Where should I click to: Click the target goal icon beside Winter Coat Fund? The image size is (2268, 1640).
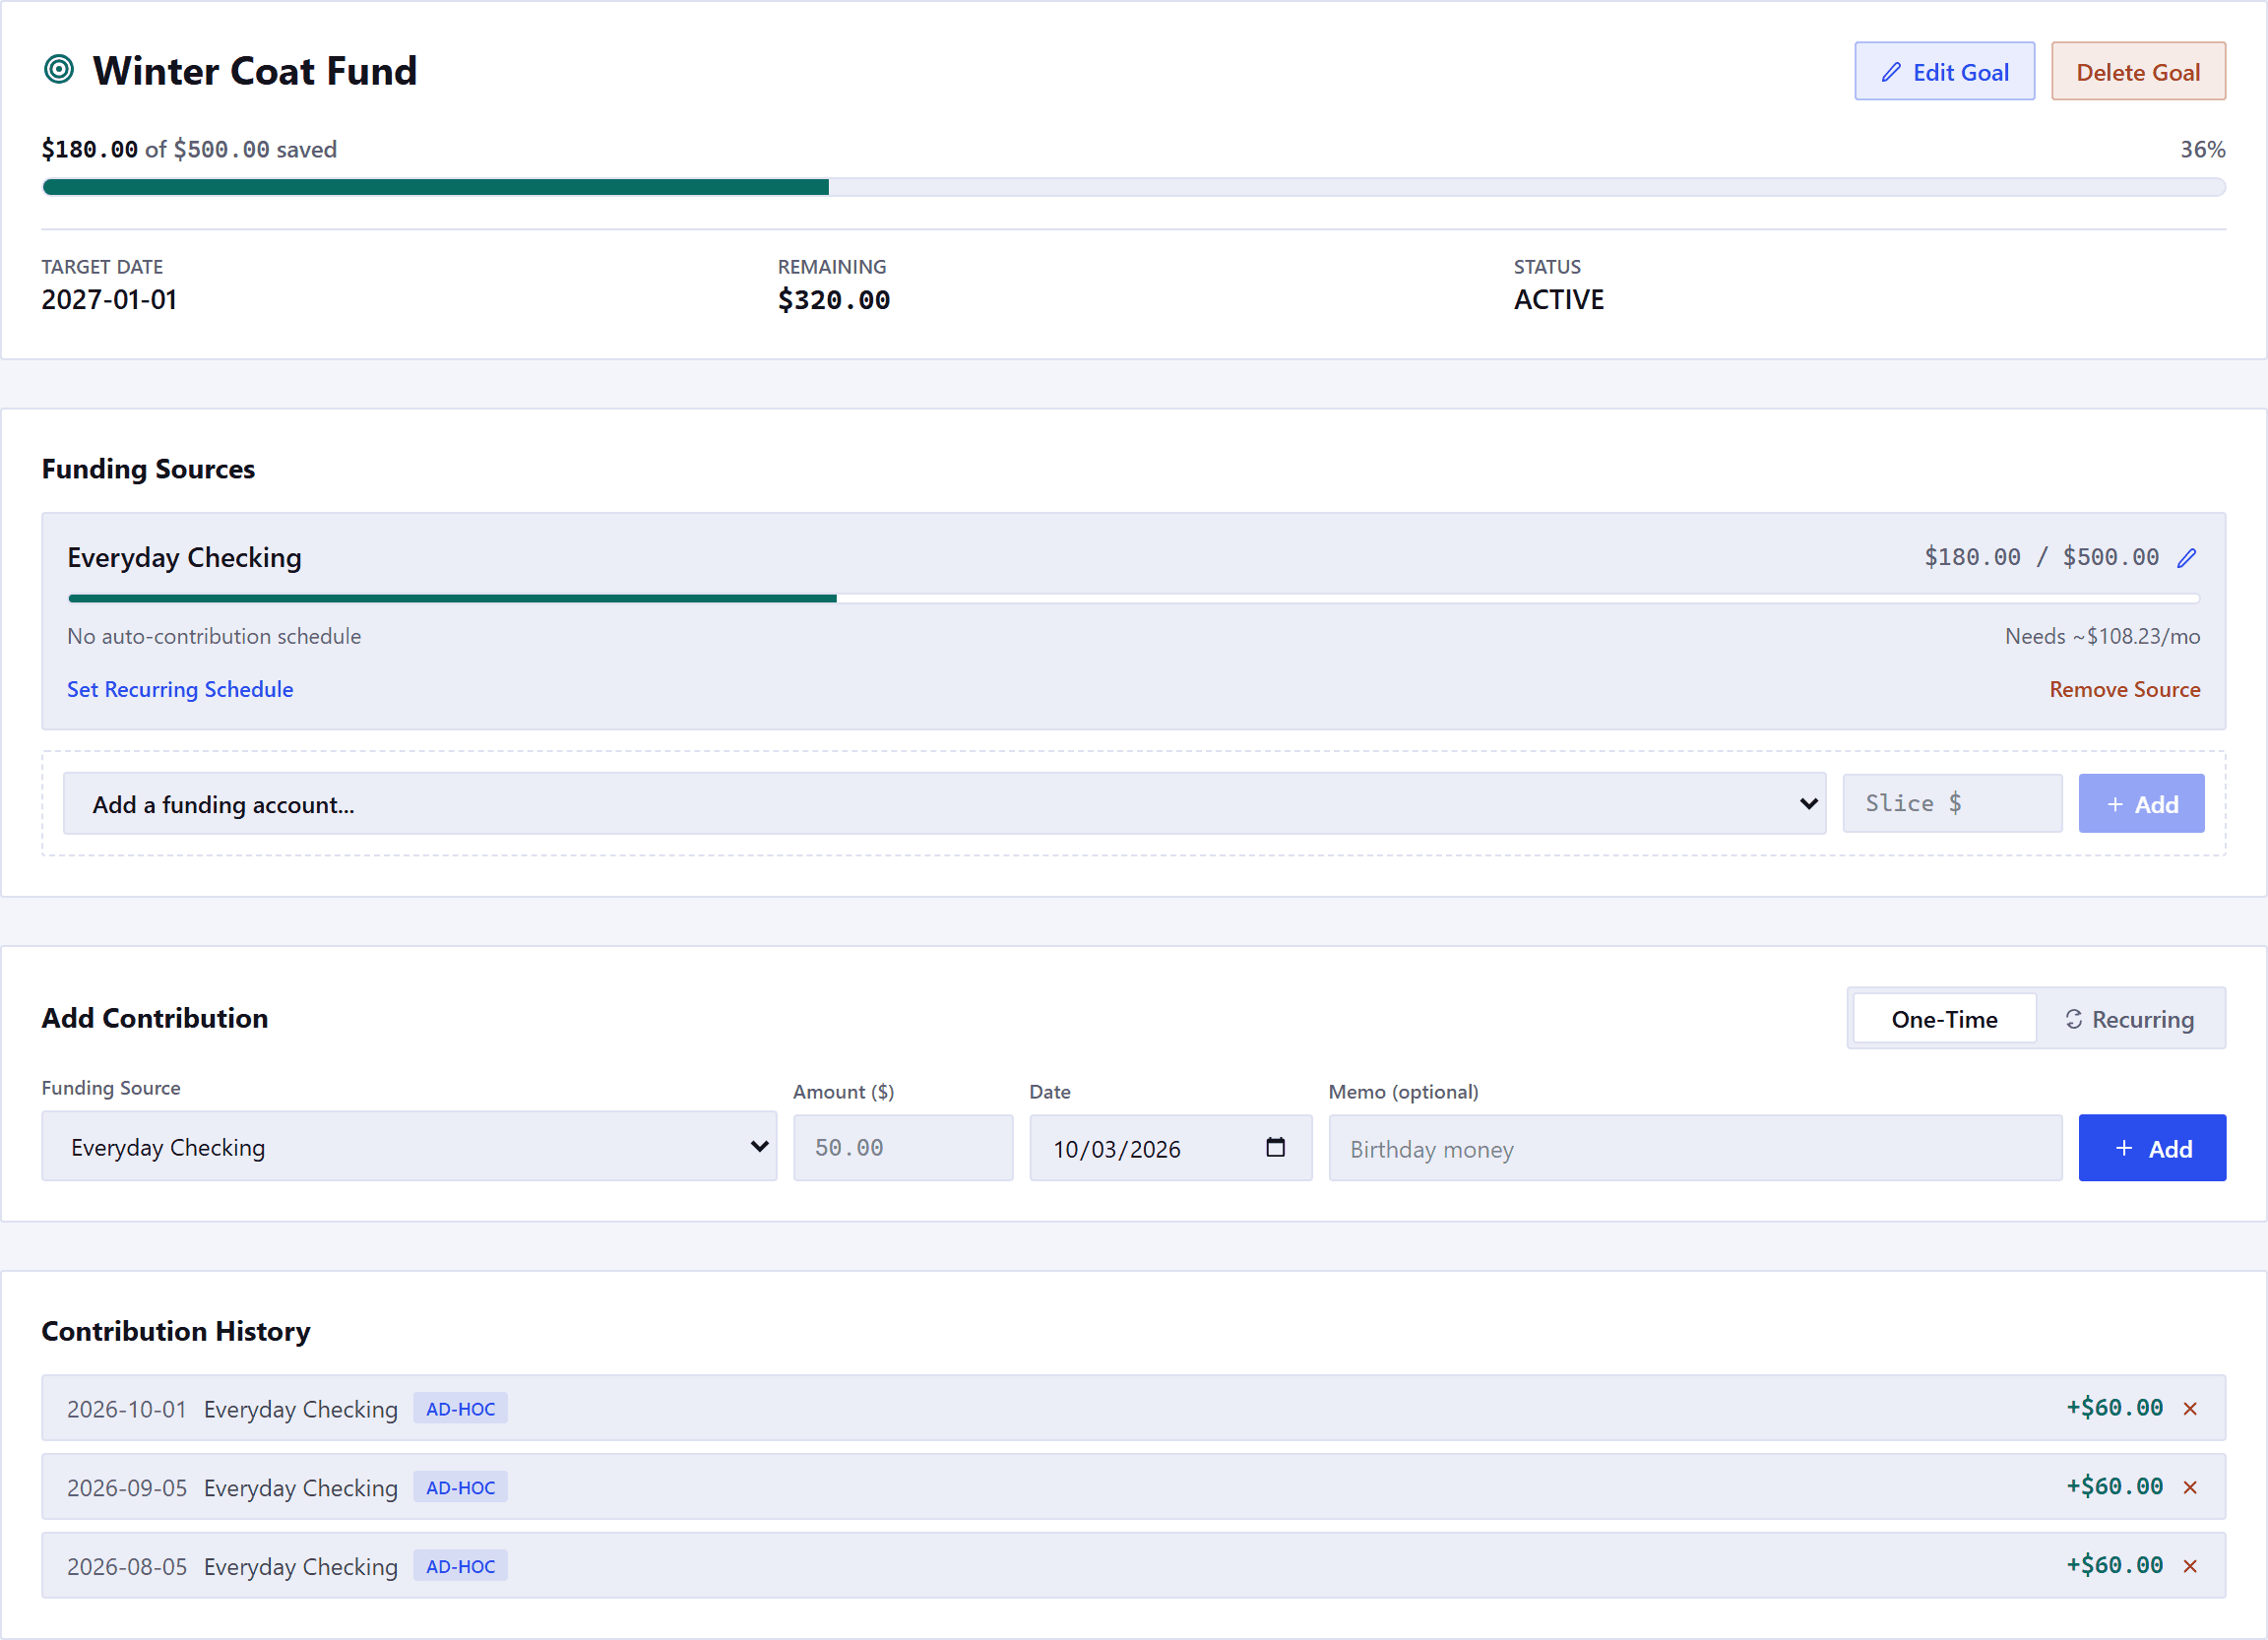coord(59,70)
